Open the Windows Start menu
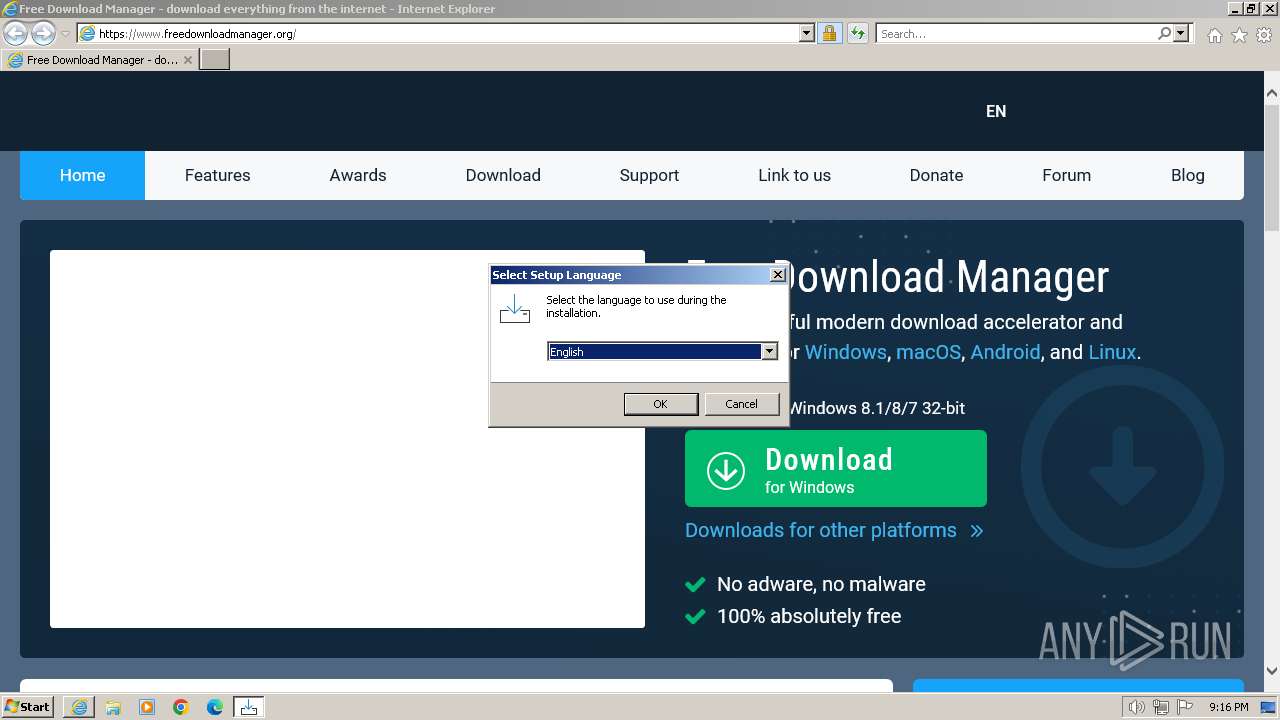Screen dimensions: 1280x720 (x=27, y=707)
